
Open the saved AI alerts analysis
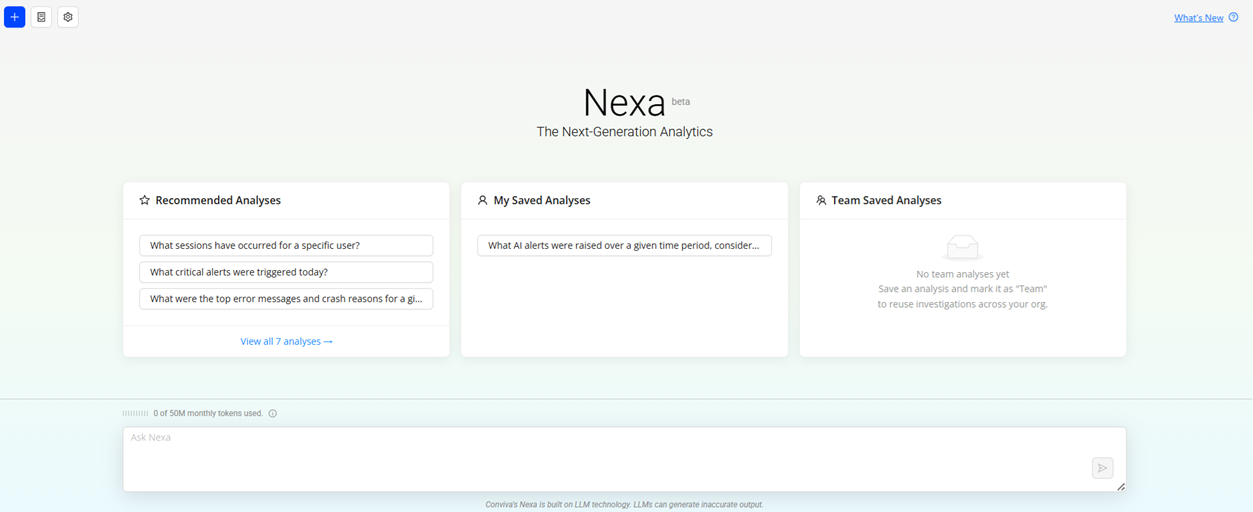[x=624, y=245]
